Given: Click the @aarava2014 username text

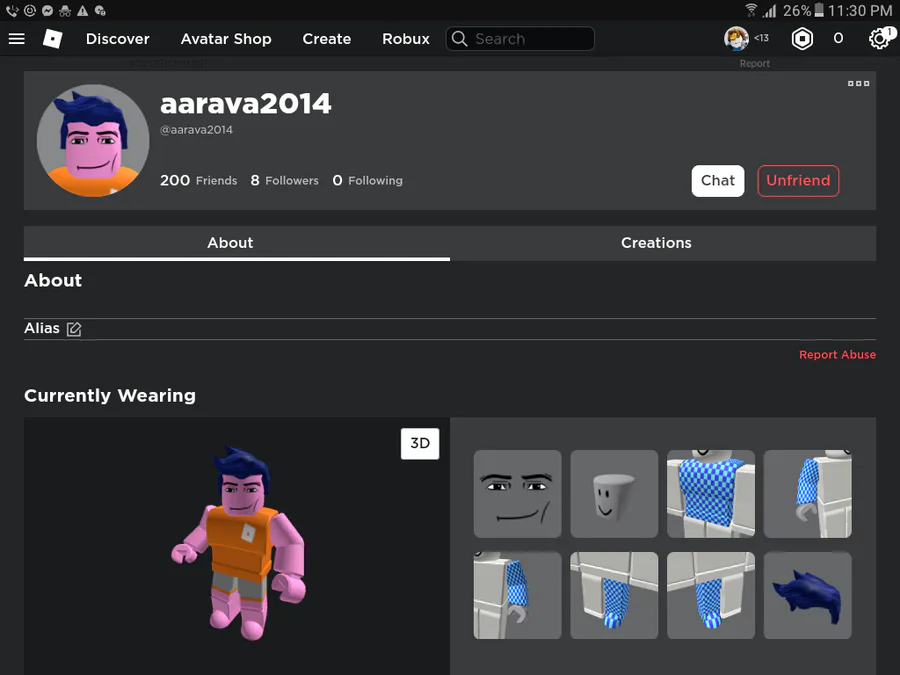Looking at the screenshot, I should click(196, 130).
